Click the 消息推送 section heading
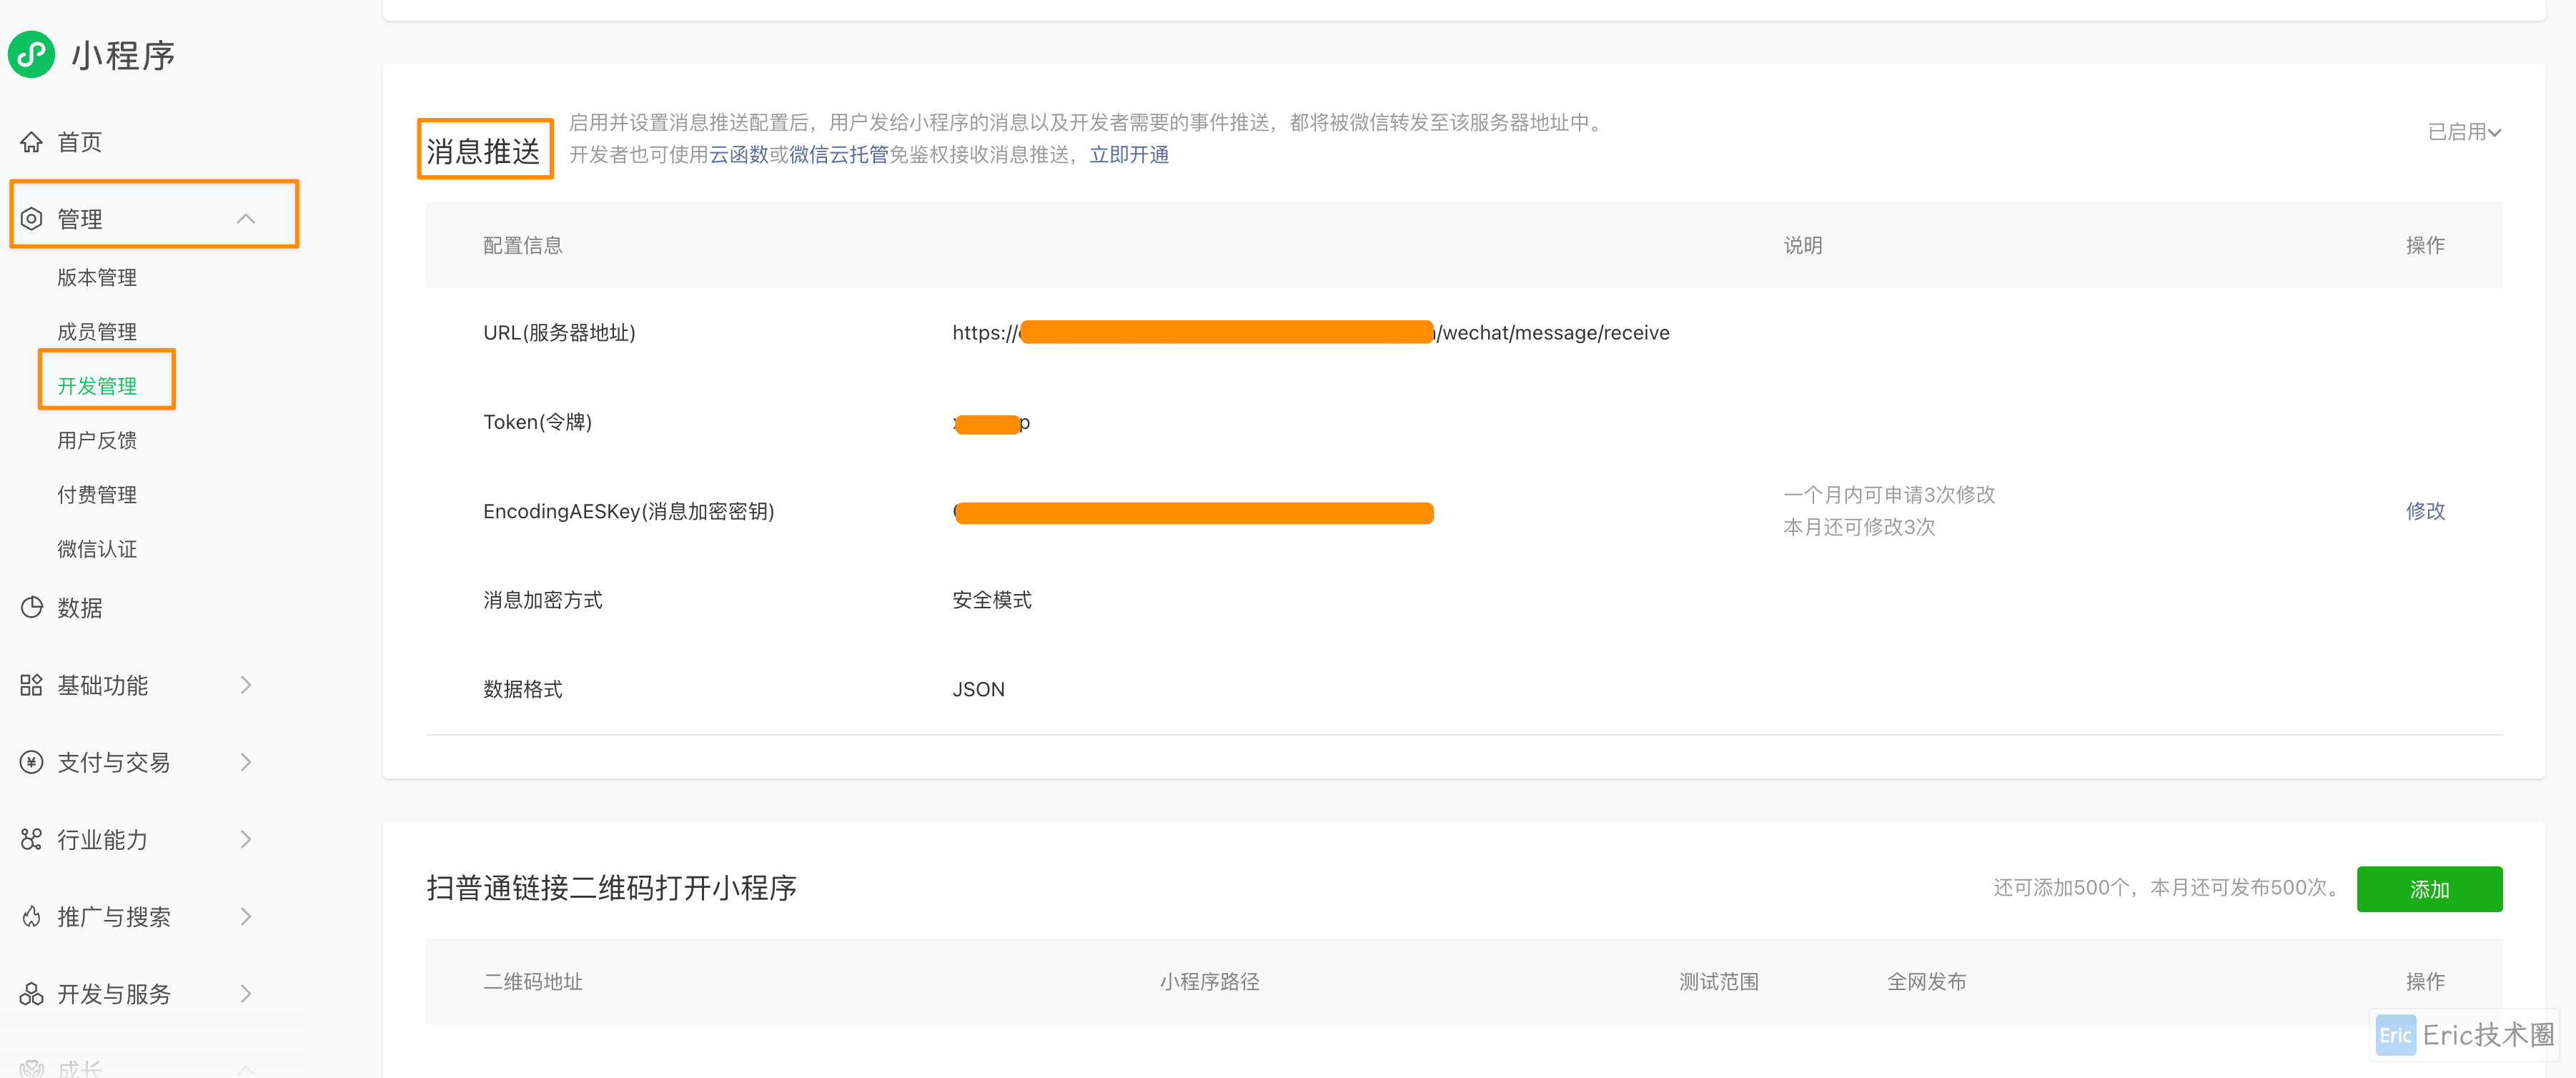2576x1078 pixels. (483, 151)
